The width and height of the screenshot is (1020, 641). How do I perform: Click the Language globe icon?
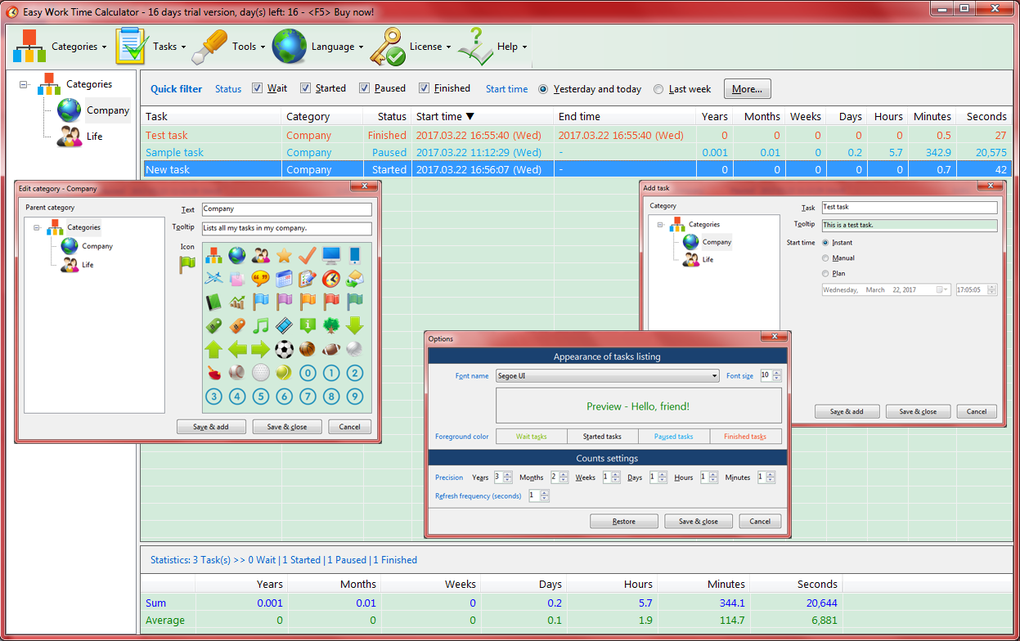(290, 46)
